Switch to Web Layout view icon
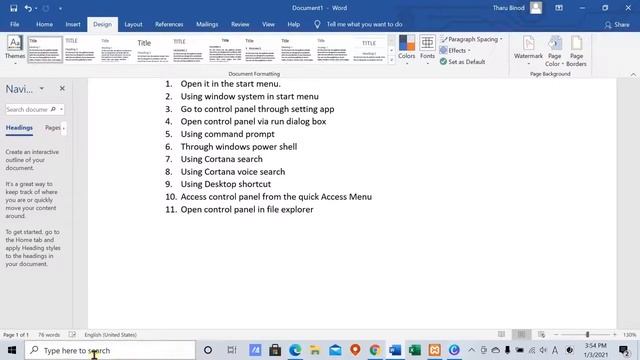 coord(542,334)
